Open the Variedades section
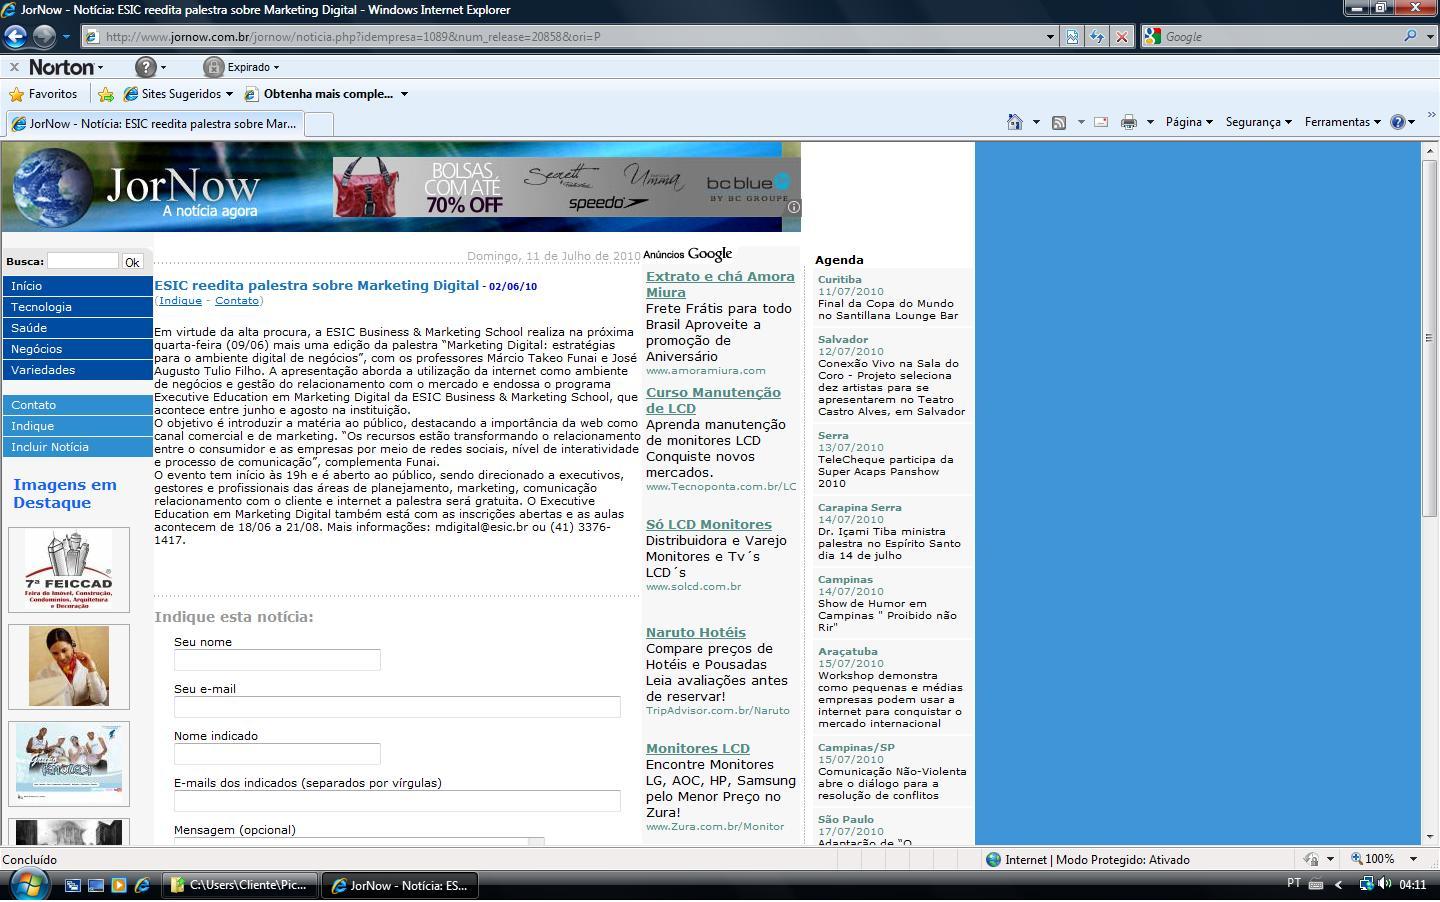1440x902 pixels. pyautogui.click(x=77, y=370)
